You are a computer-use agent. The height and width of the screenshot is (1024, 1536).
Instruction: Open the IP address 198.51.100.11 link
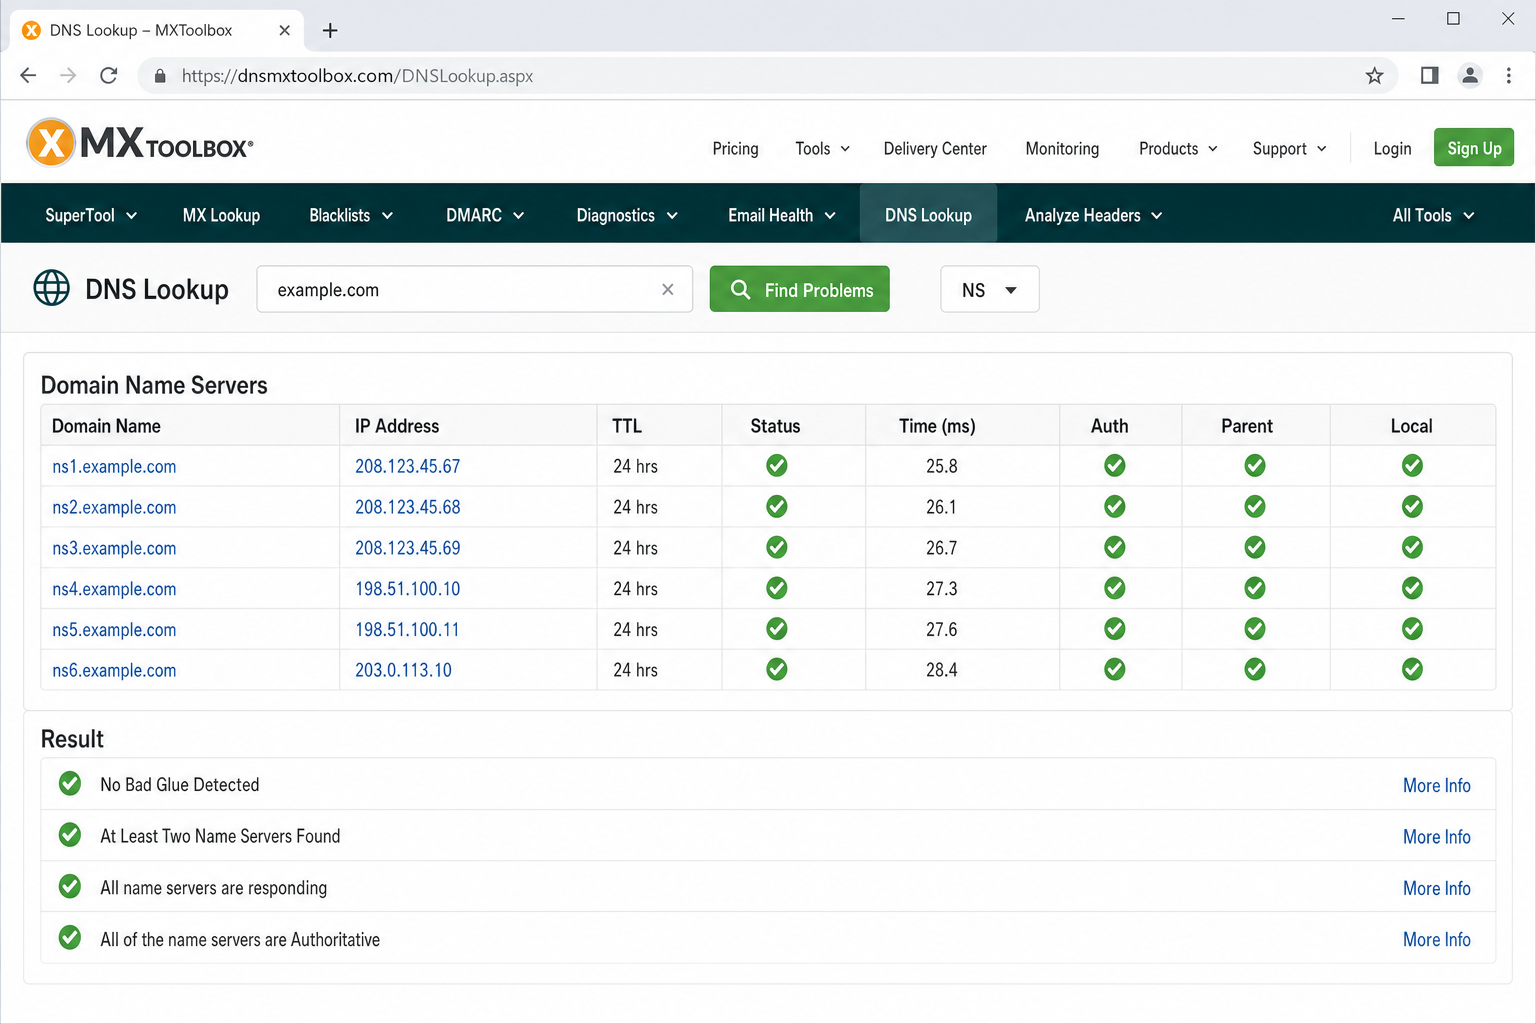pyautogui.click(x=407, y=630)
